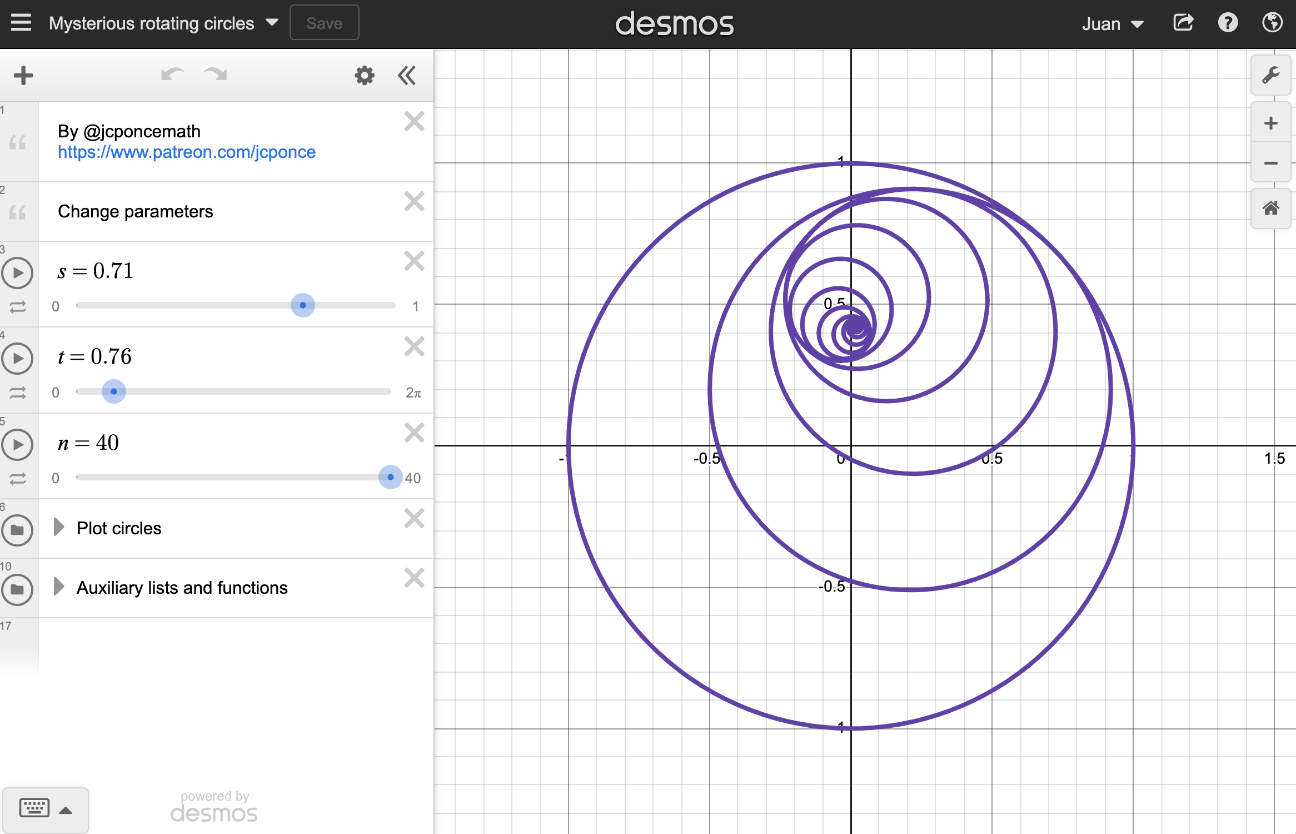The width and height of the screenshot is (1296, 834).
Task: Click the n slider handle
Action: [x=390, y=478]
